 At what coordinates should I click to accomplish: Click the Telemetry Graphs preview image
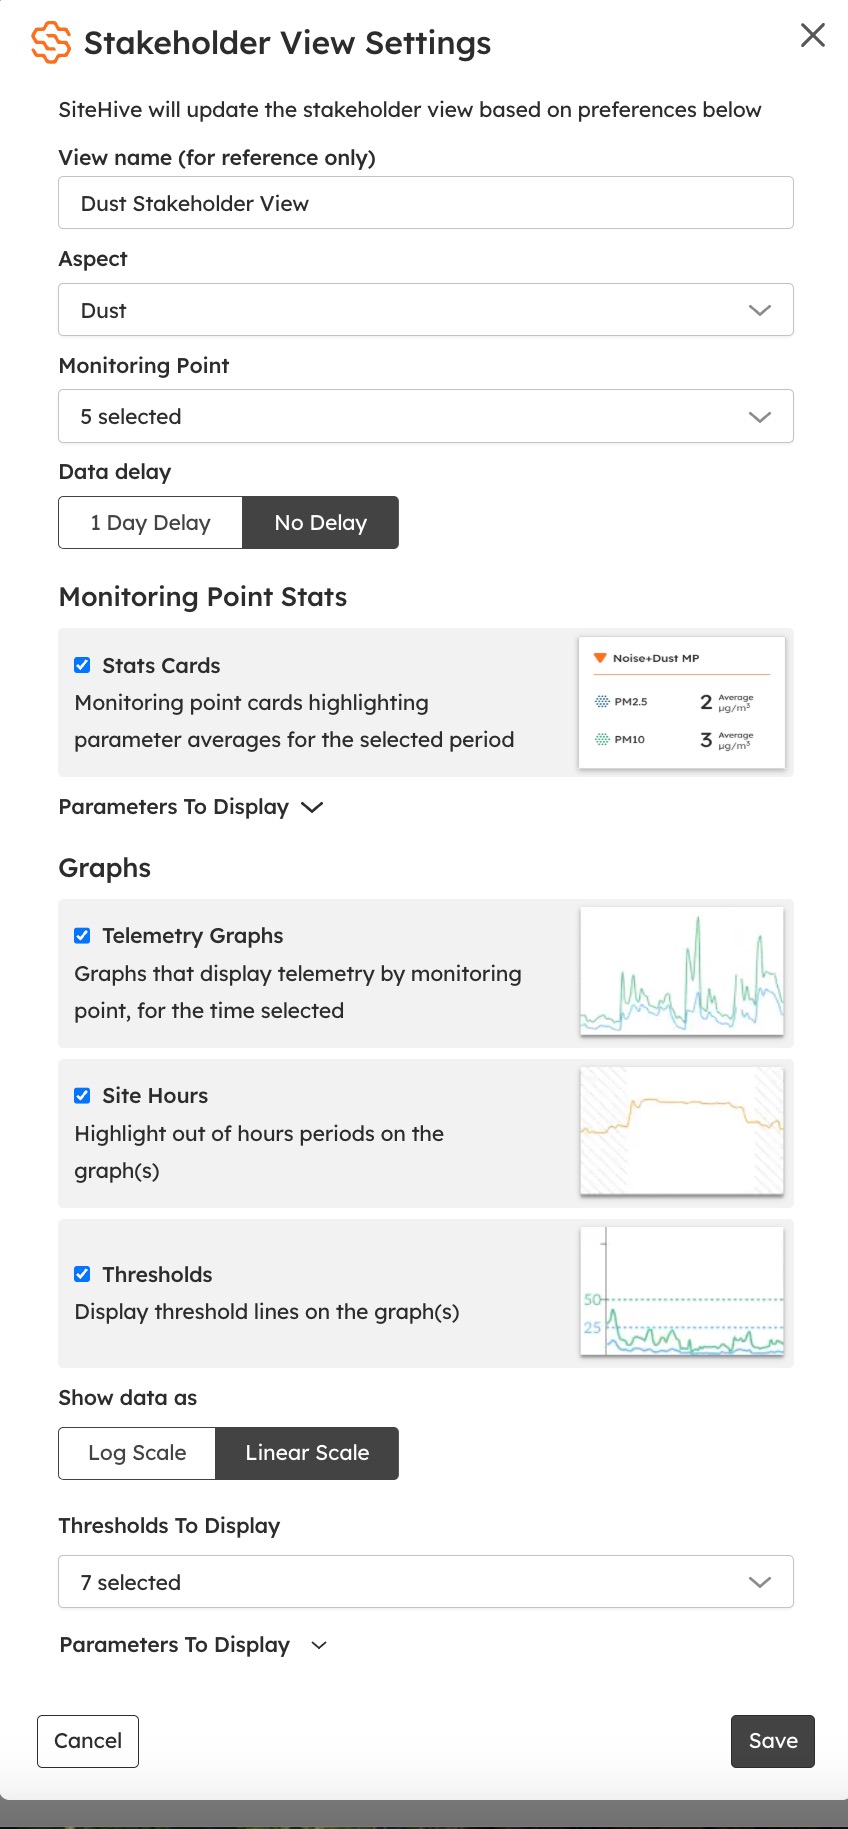coord(681,971)
